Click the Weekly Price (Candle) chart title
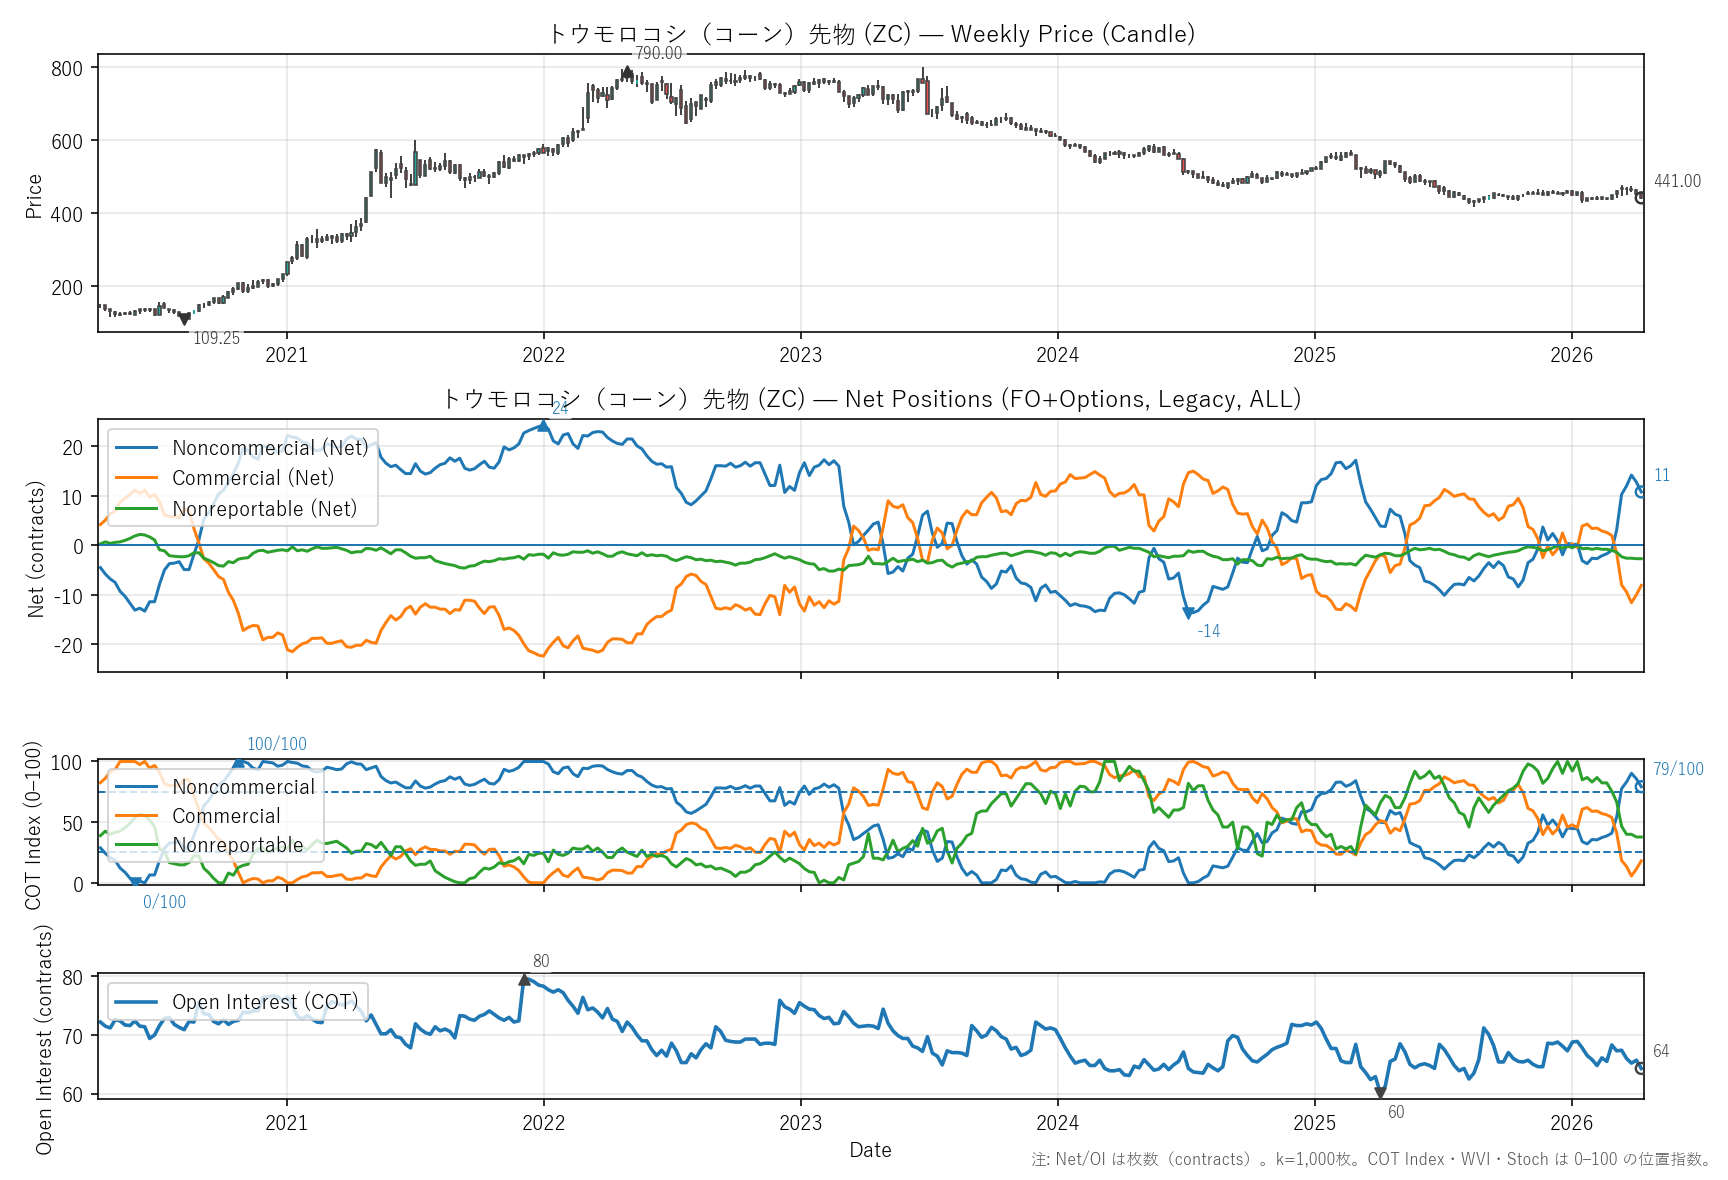Screen dimensions: 1728x1180 pos(870,34)
